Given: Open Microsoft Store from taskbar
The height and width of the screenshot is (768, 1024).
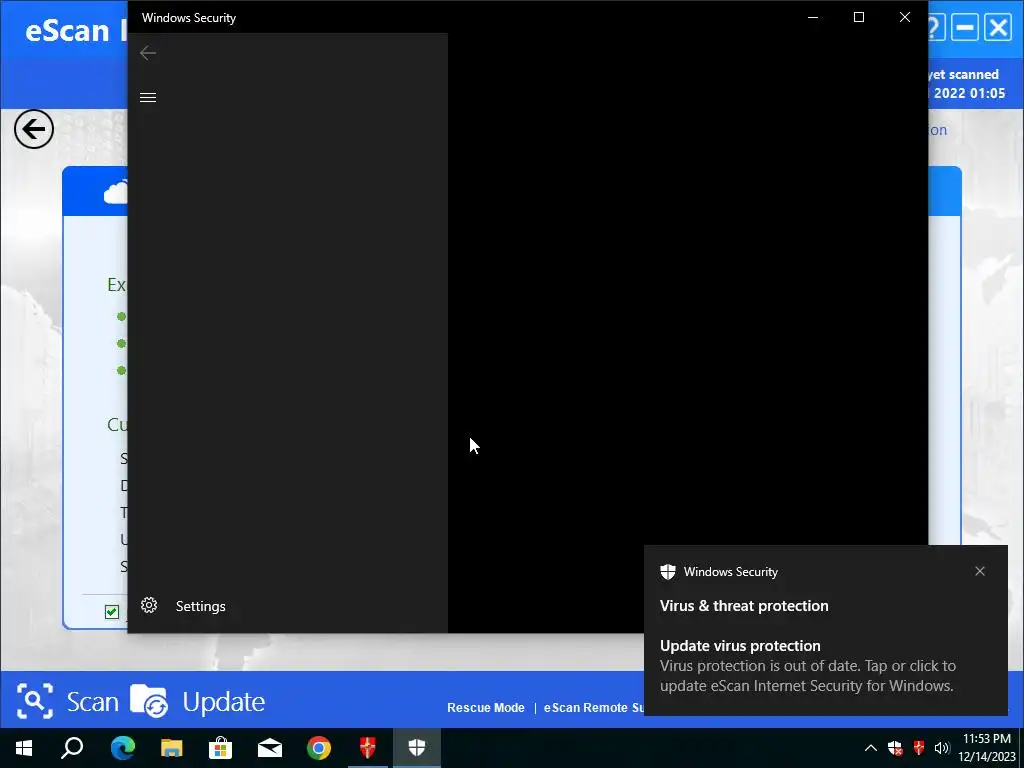Looking at the screenshot, I should coord(221,748).
